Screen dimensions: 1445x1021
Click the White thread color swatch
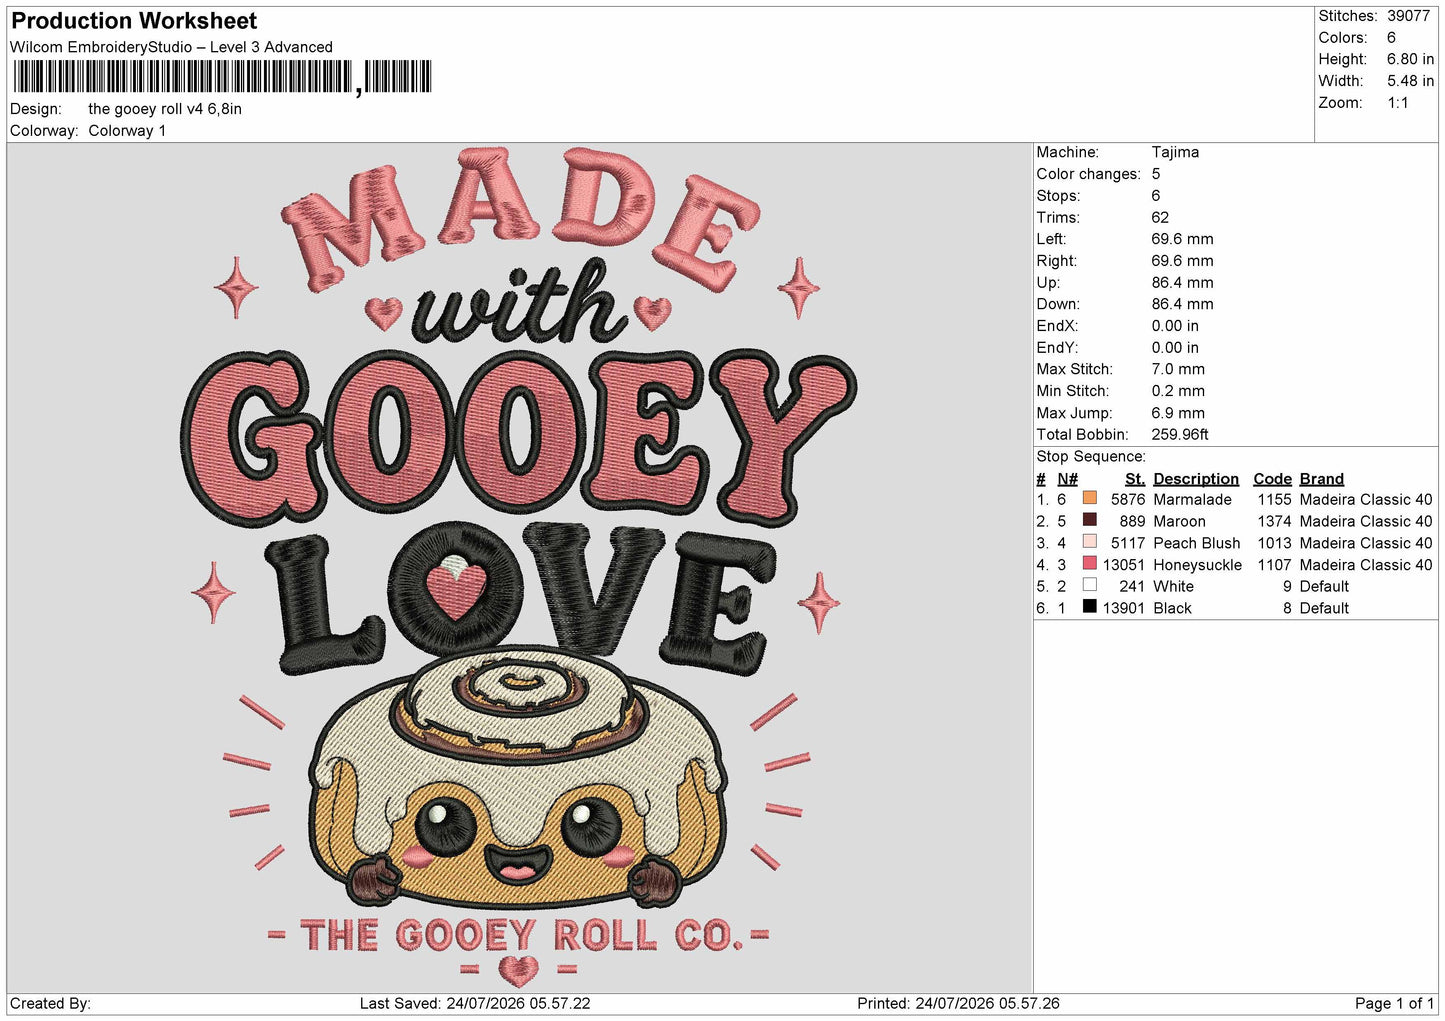coord(1090,585)
